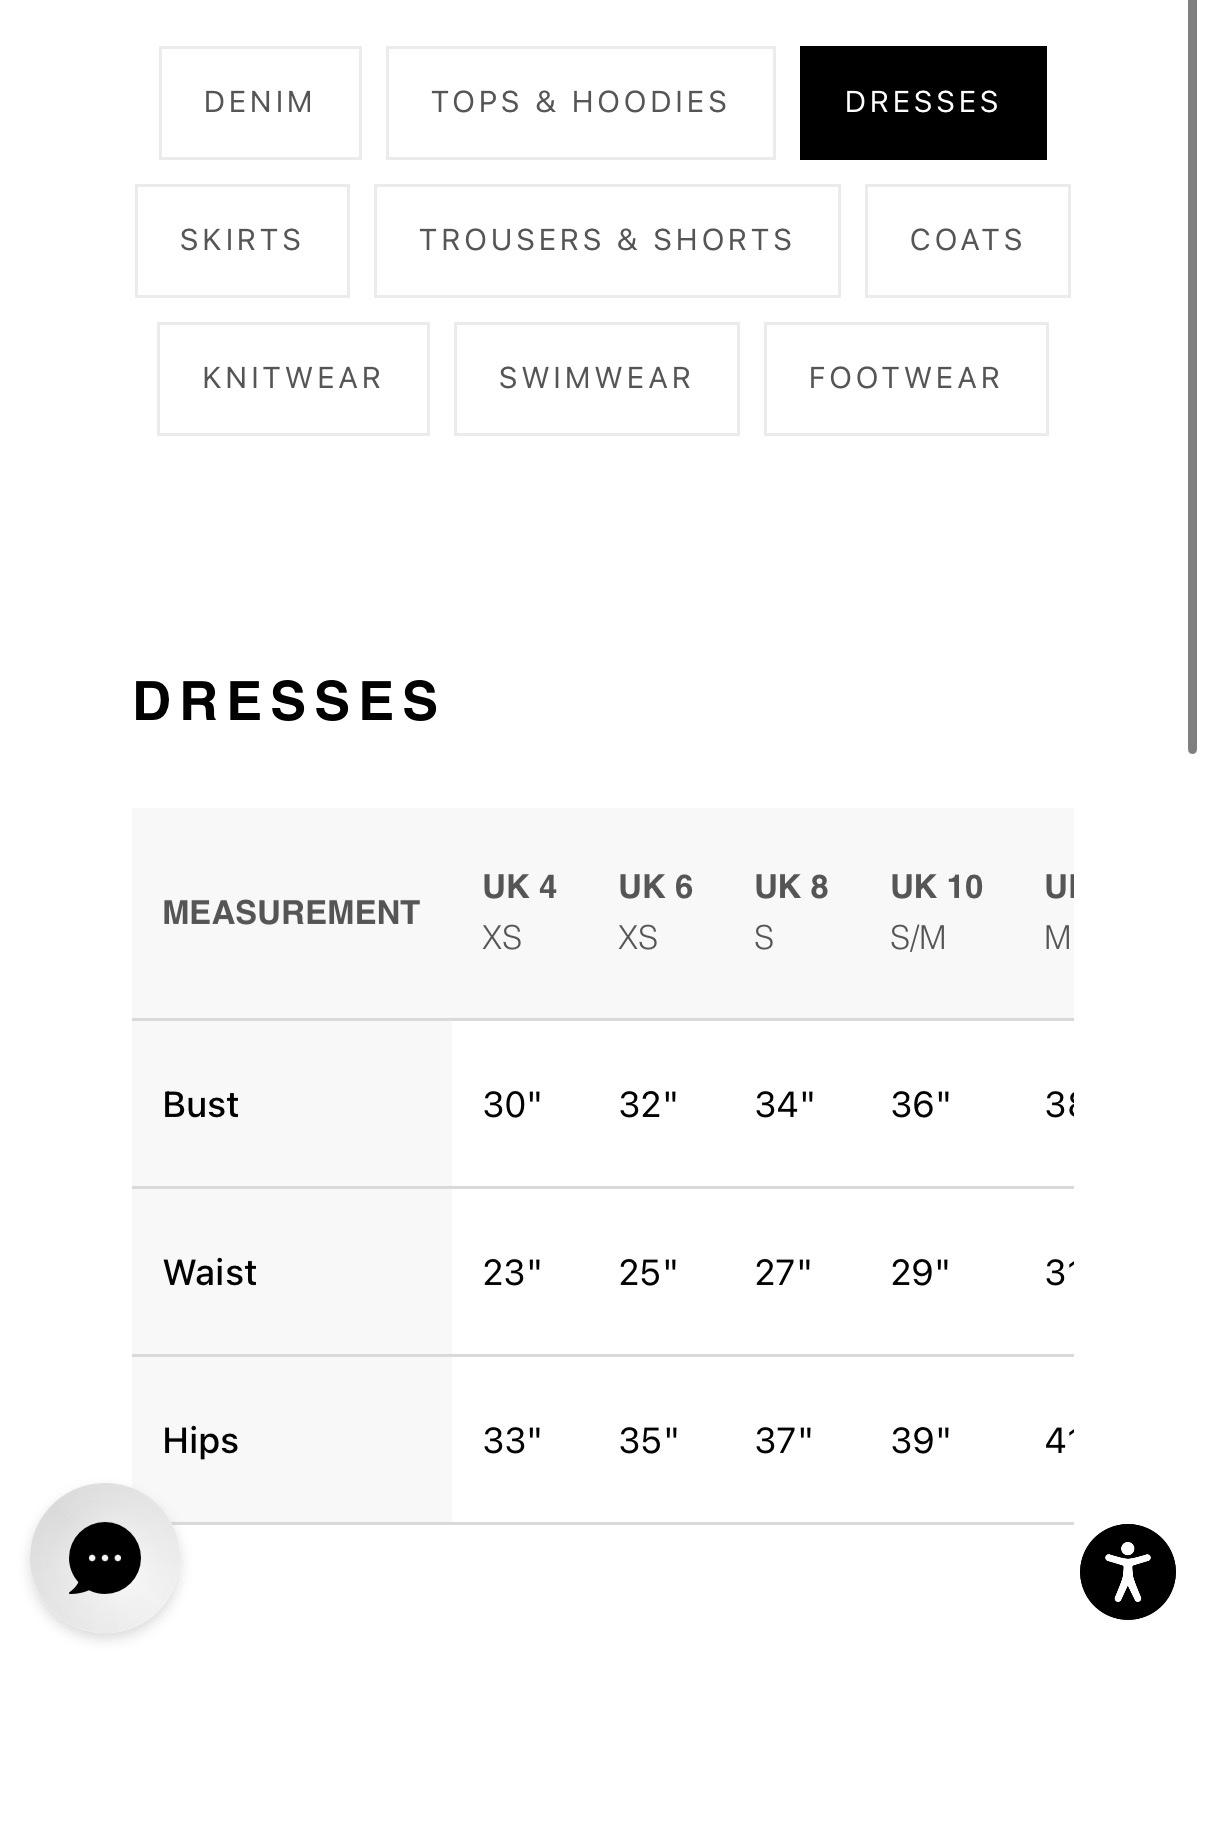Click the page scrollbar thumb
The height and width of the screenshot is (1831, 1206).
tap(1192, 377)
